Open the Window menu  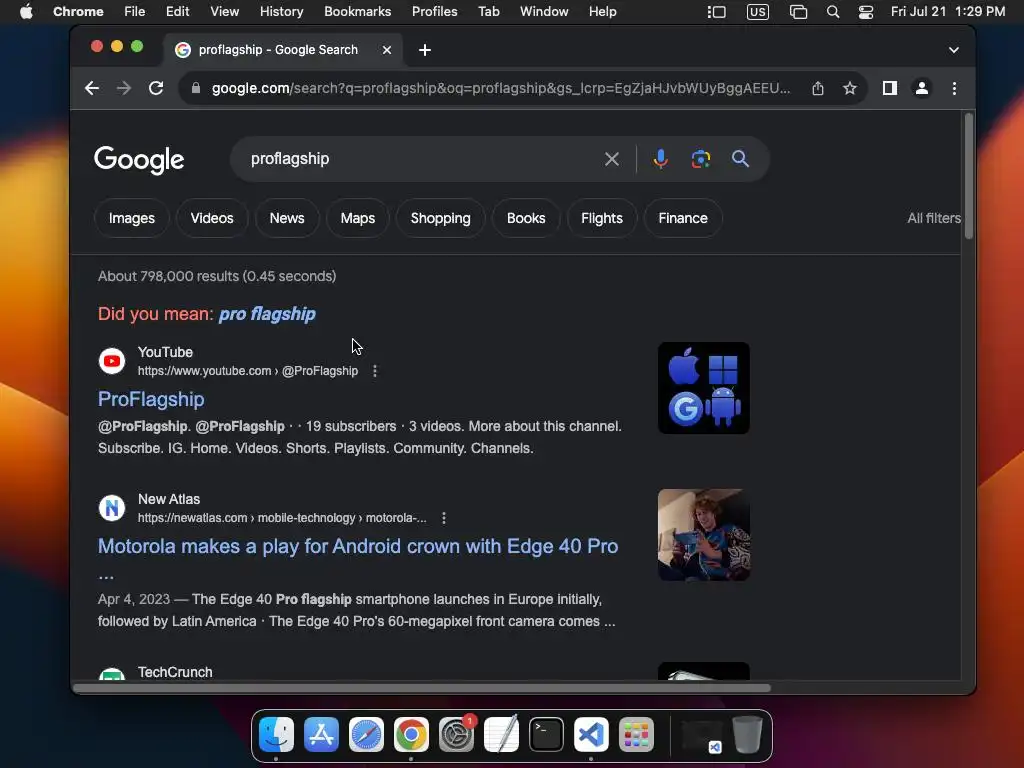point(544,12)
